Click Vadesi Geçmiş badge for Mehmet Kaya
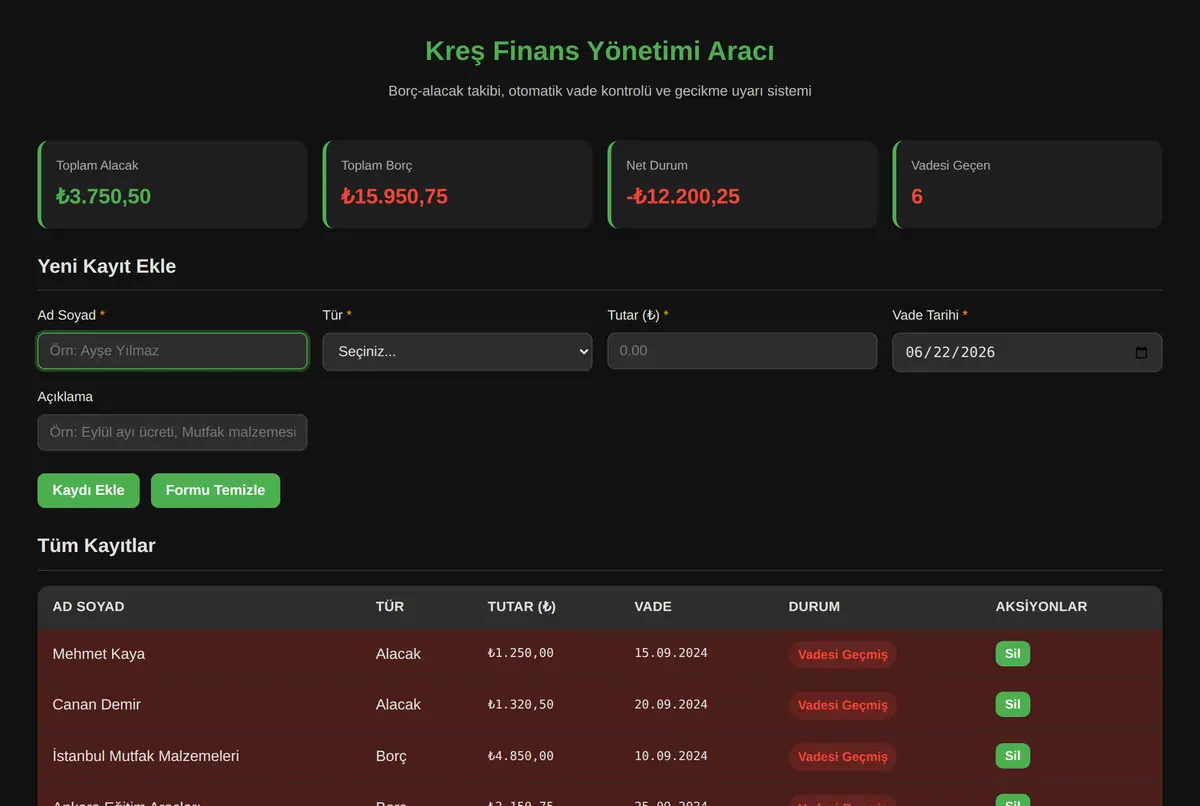This screenshot has width=1200, height=806. [842, 654]
